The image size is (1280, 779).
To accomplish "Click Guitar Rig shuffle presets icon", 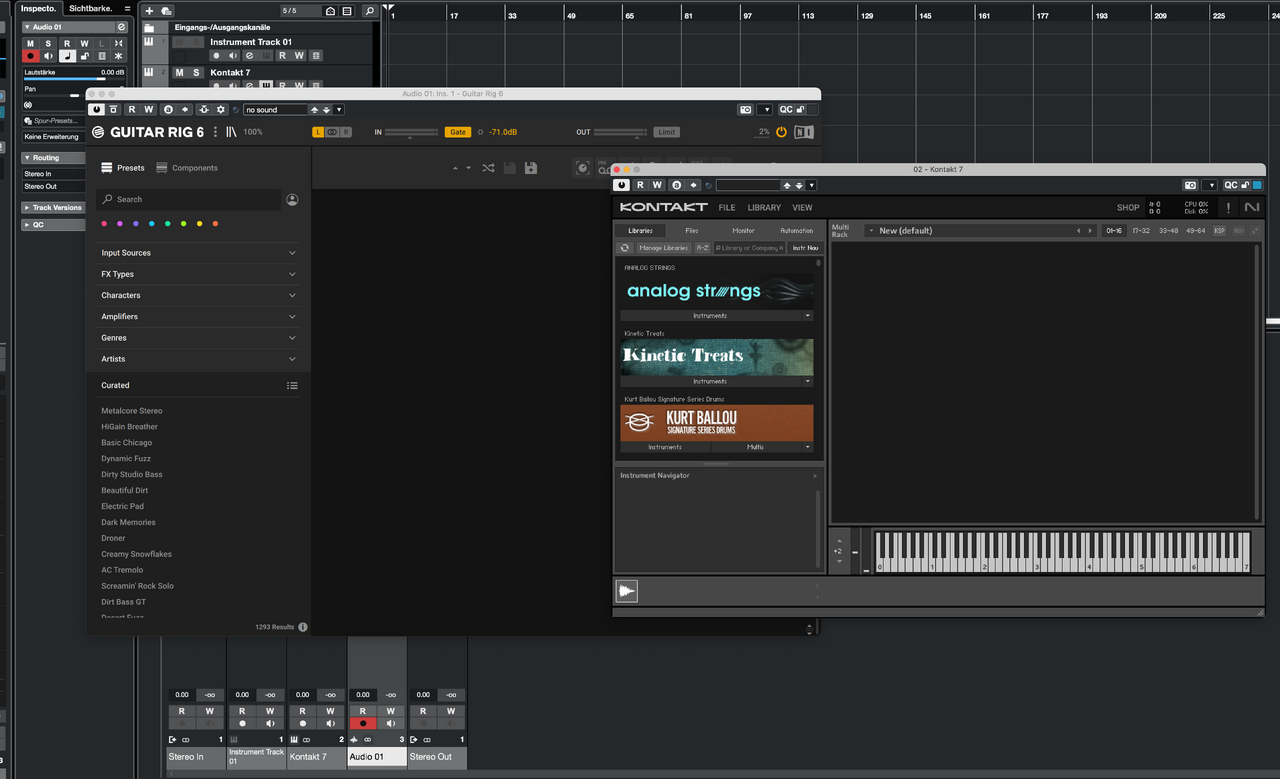I will (488, 168).
